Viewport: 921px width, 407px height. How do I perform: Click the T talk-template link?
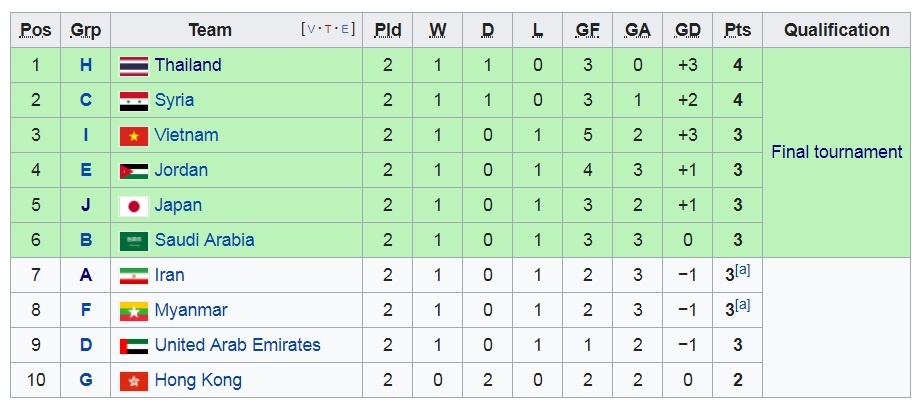click(329, 30)
